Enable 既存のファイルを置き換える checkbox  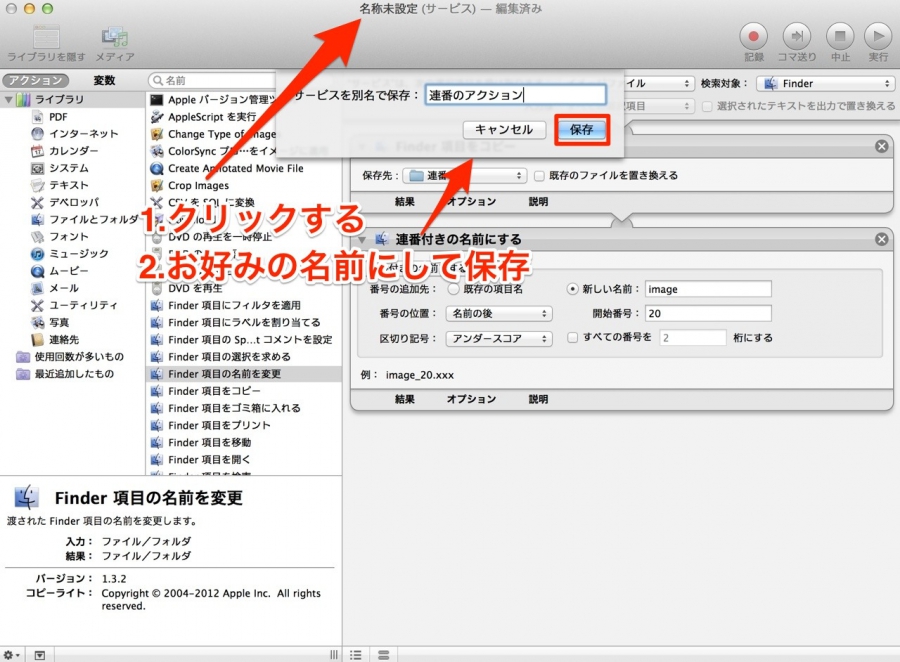tap(539, 176)
